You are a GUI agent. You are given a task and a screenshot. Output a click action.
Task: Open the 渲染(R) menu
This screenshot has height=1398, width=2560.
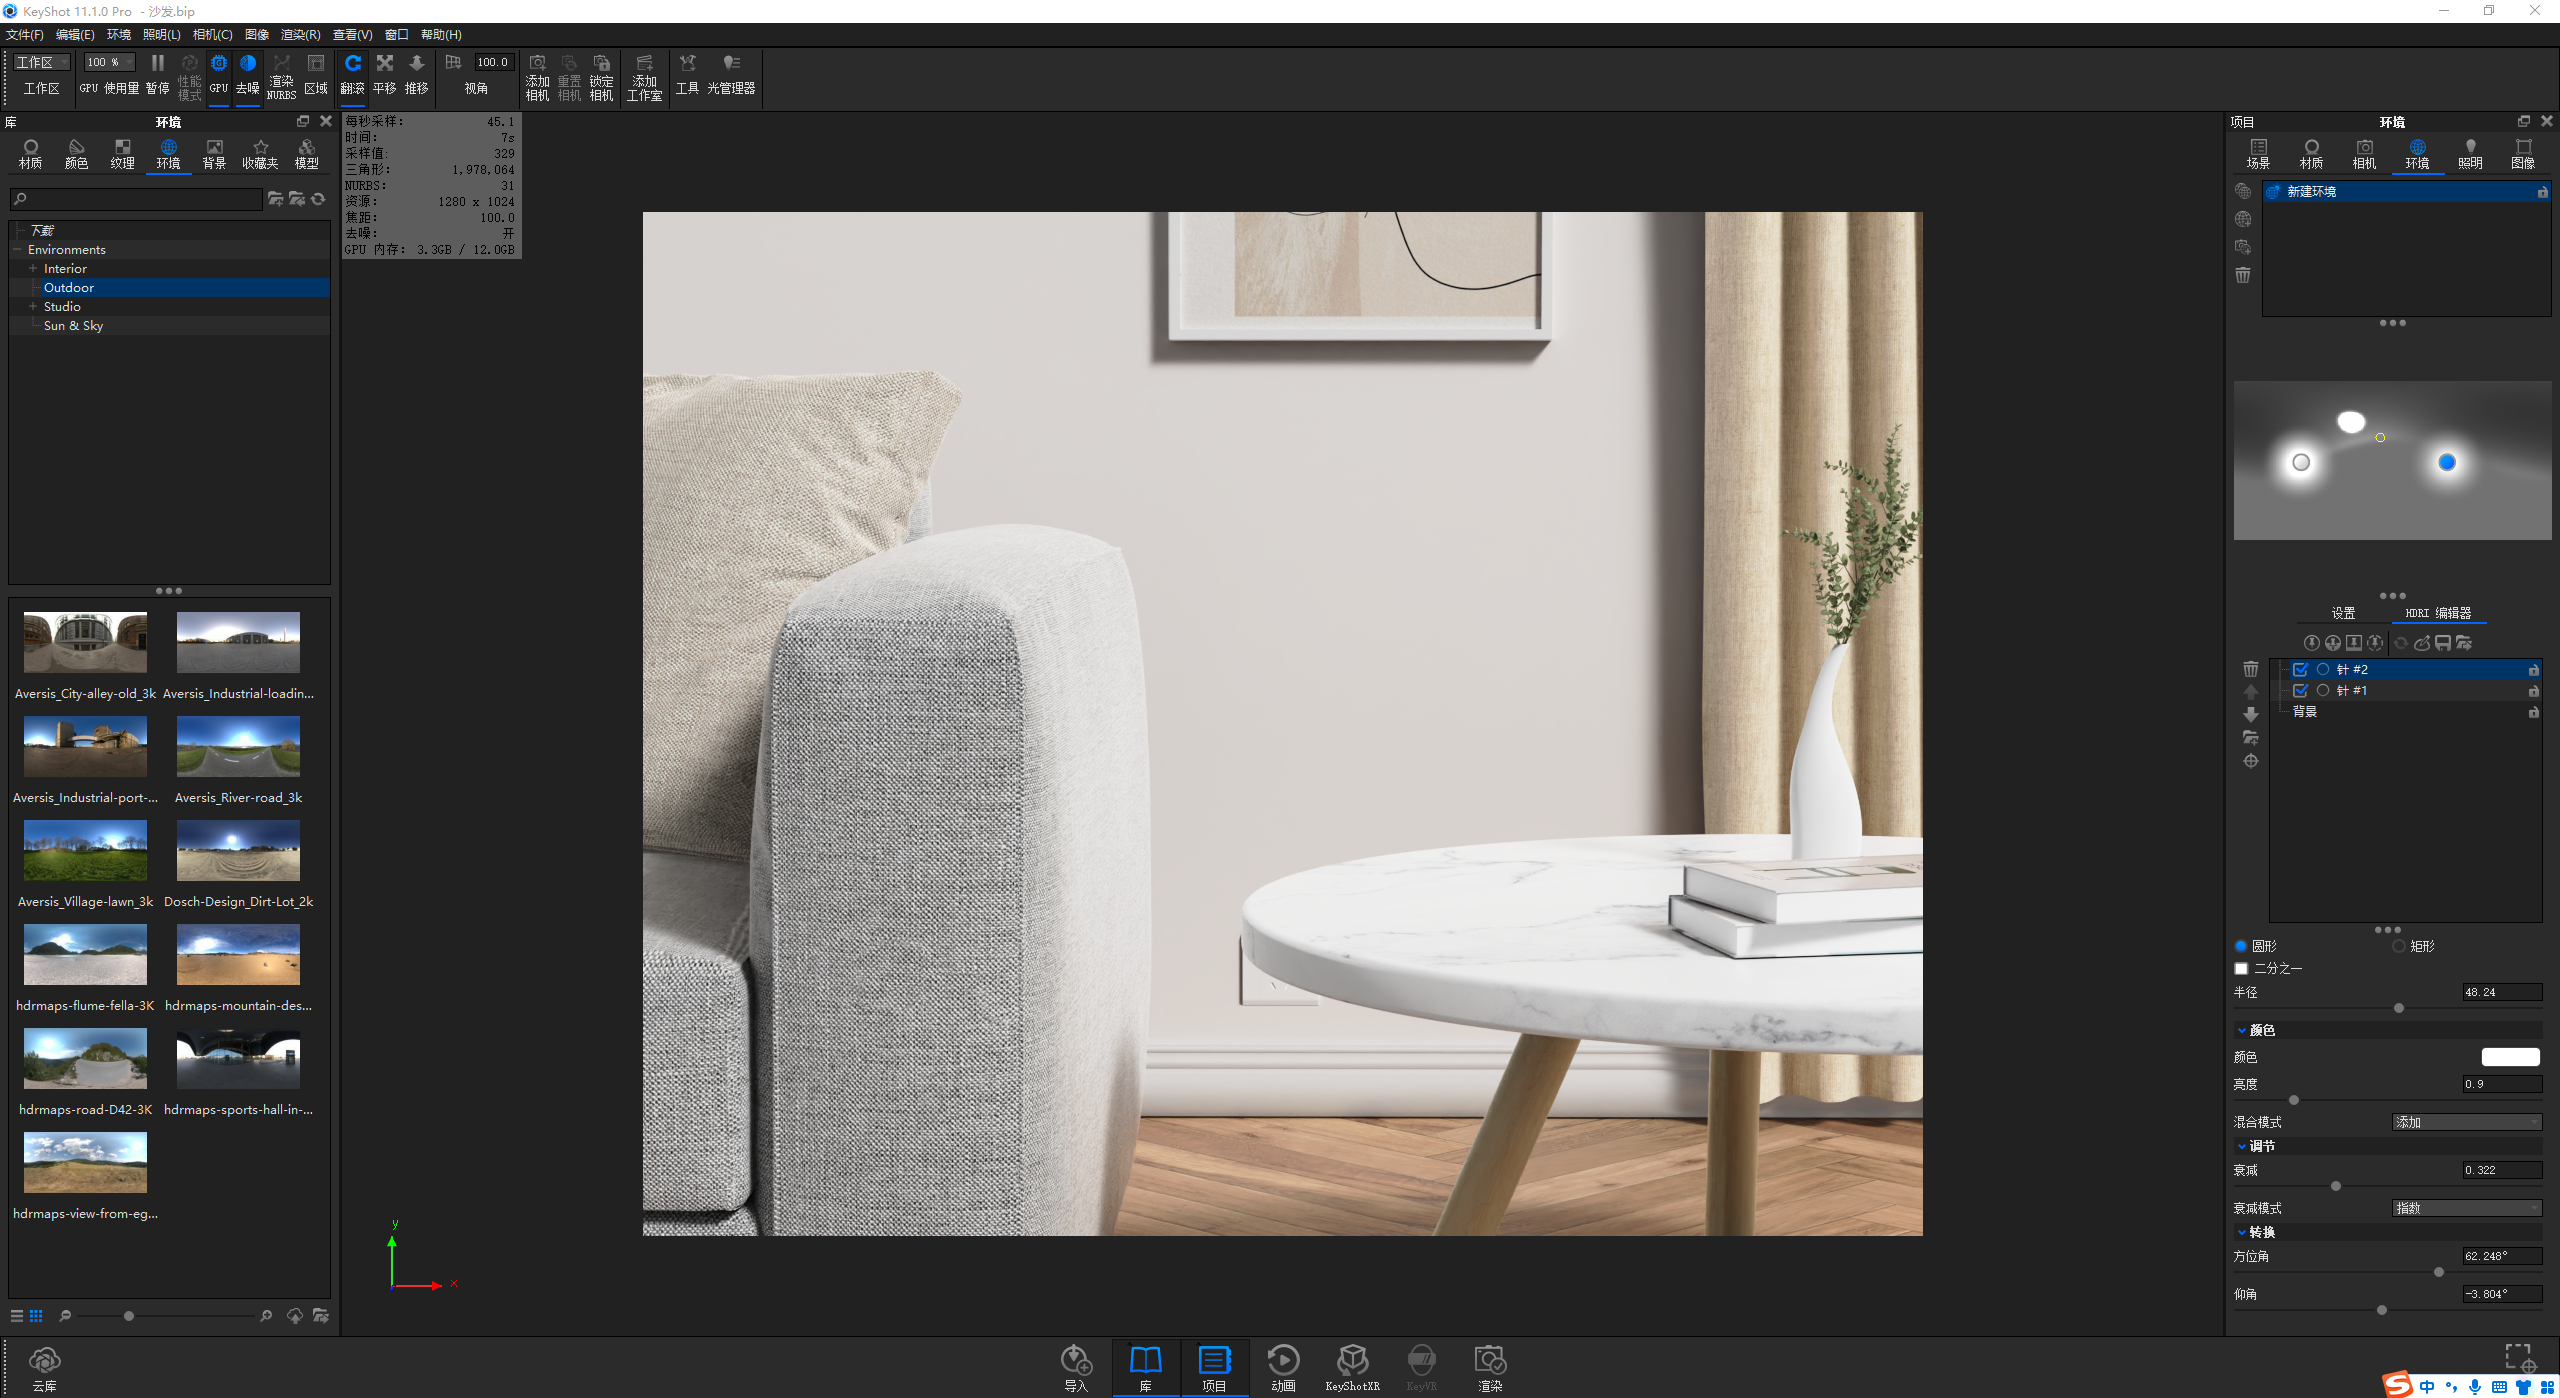click(x=300, y=34)
